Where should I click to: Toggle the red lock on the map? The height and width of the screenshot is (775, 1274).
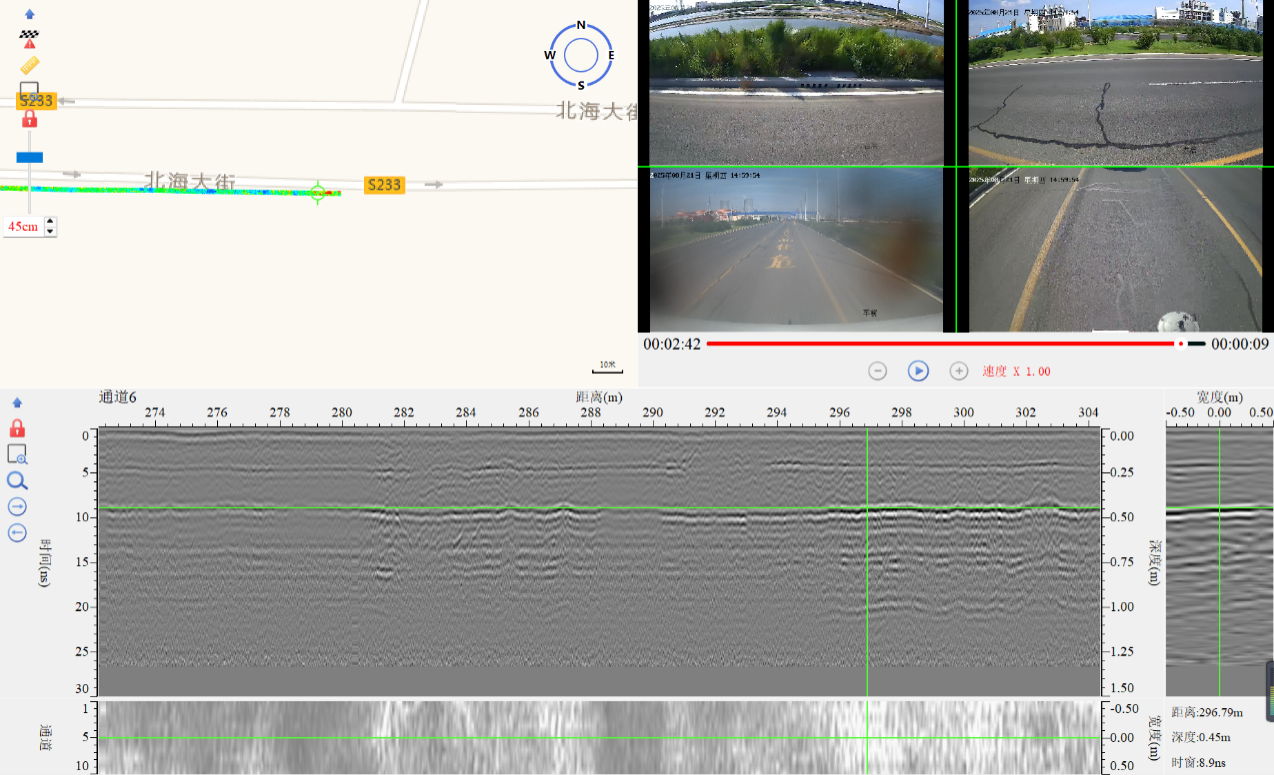29,119
